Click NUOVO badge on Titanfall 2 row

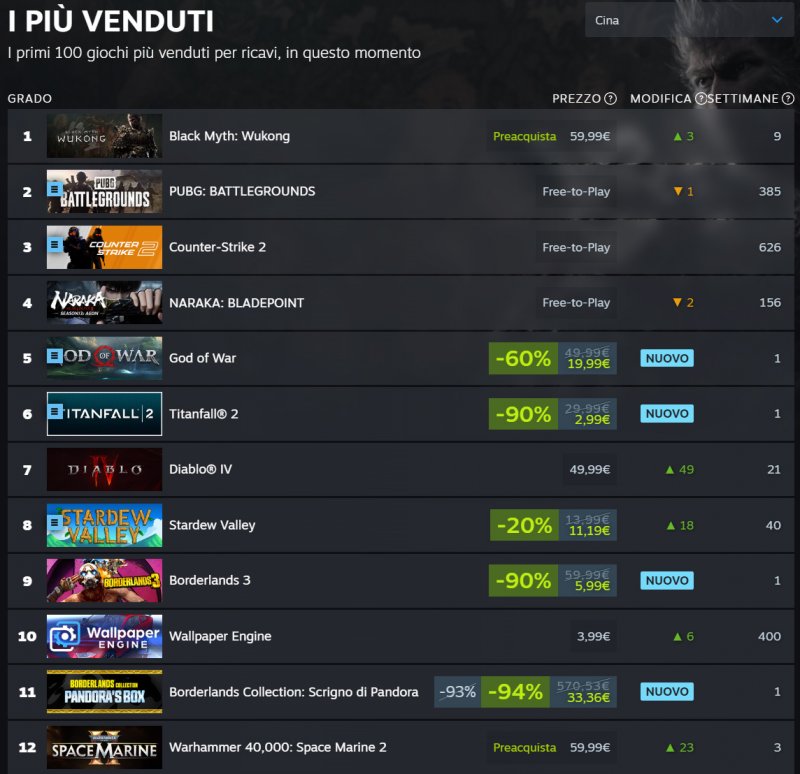[x=667, y=414]
